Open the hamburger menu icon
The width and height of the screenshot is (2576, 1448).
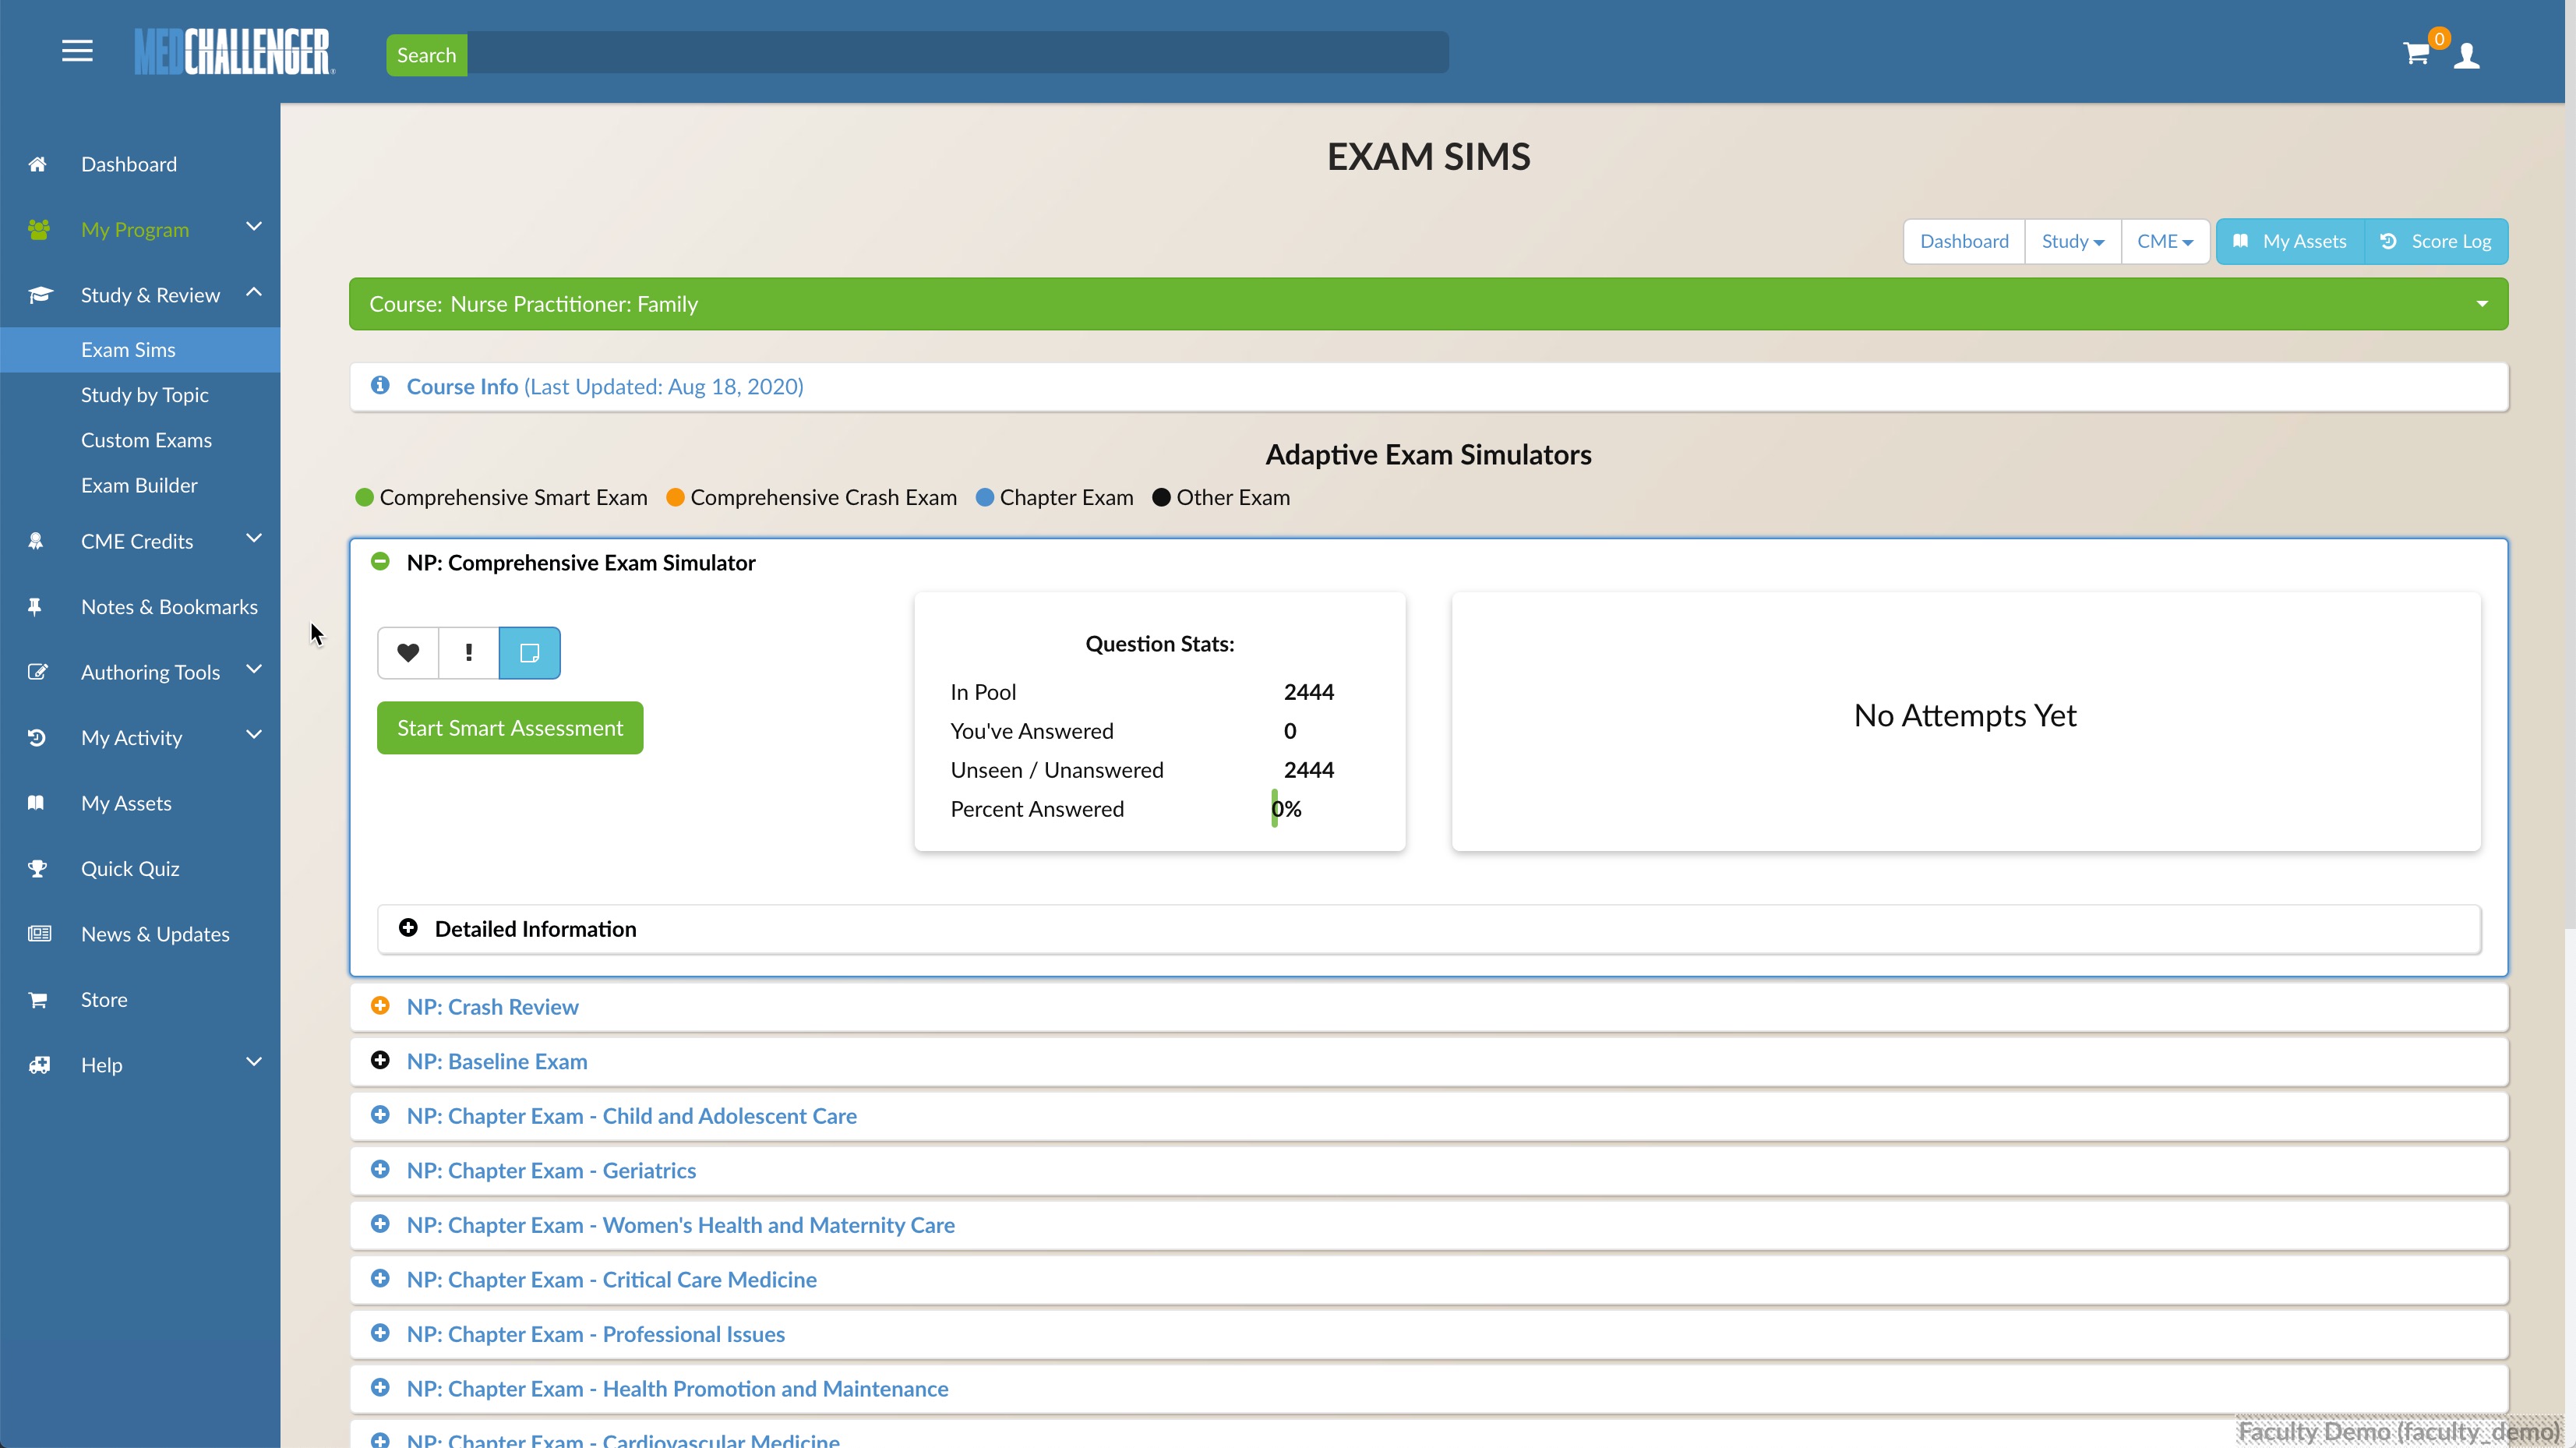click(77, 51)
